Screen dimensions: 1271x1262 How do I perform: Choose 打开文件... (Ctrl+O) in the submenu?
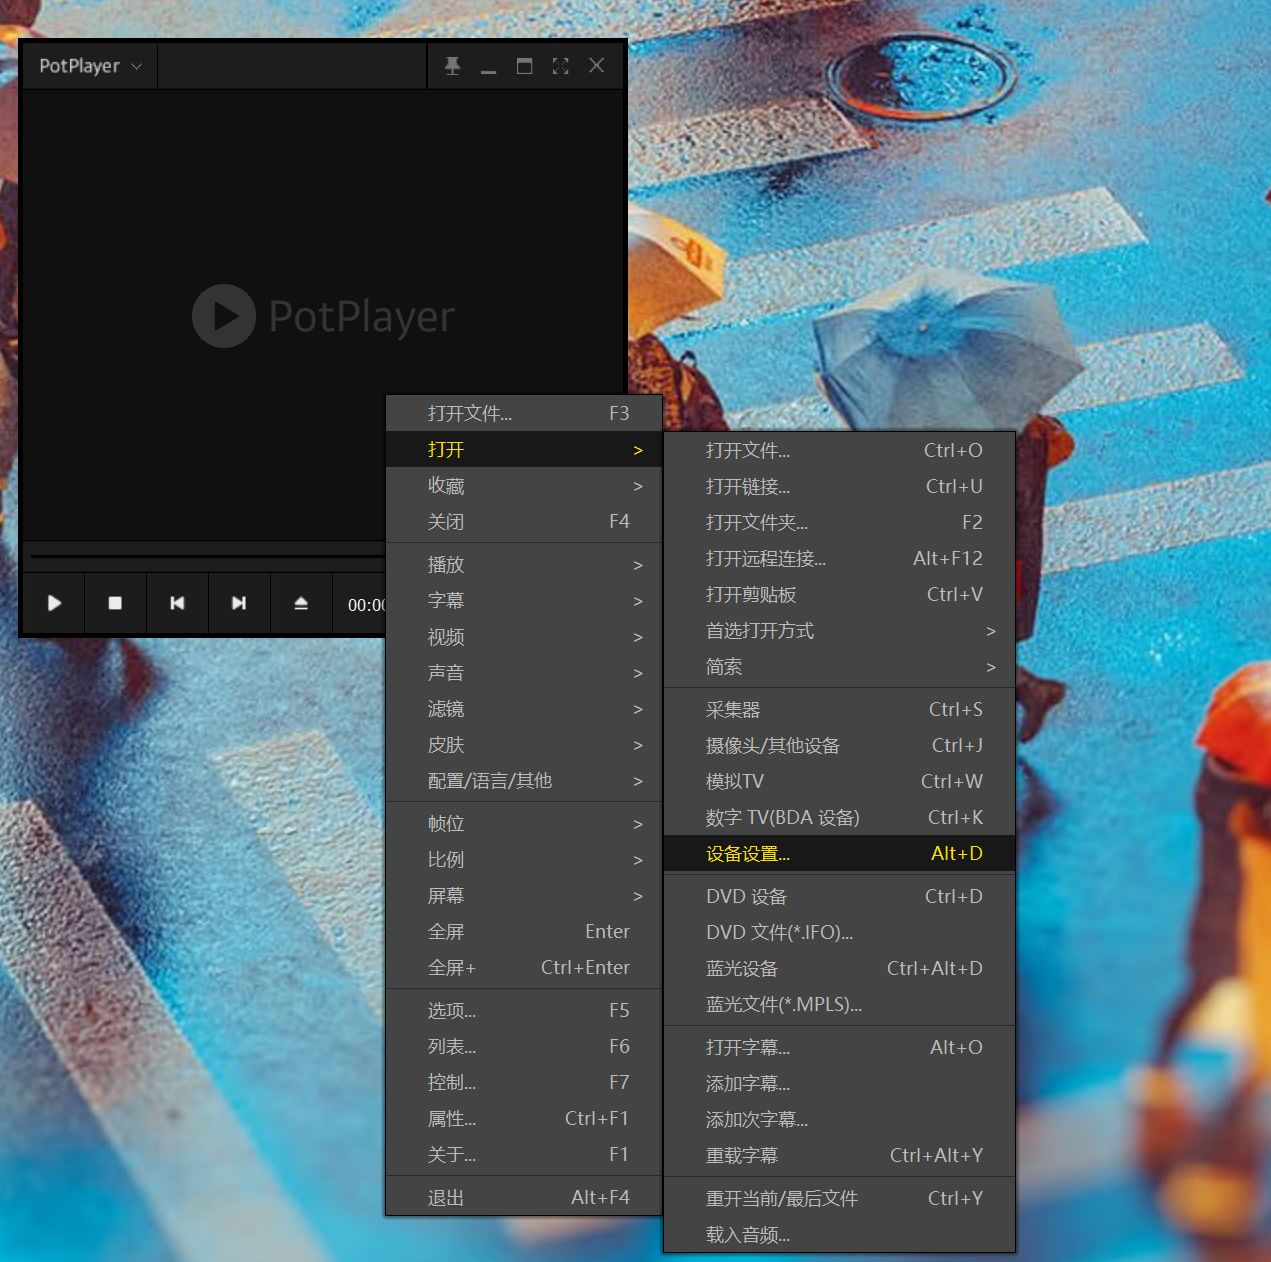[x=747, y=450]
